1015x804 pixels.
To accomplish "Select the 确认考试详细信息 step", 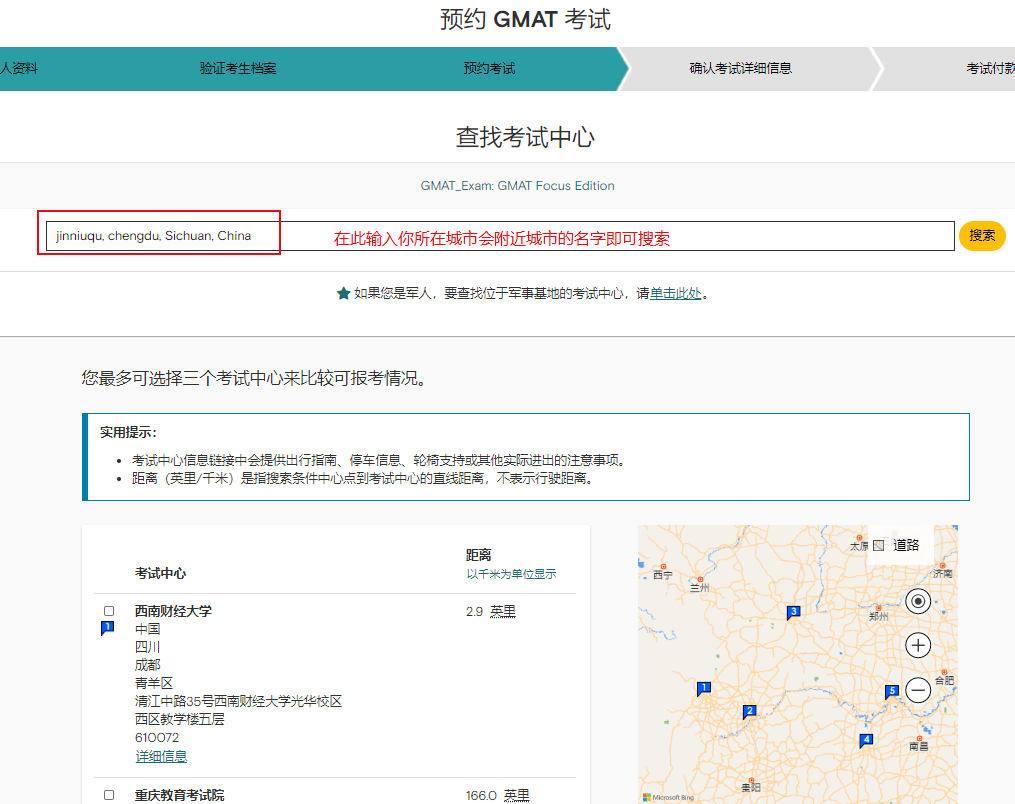I will coord(740,68).
